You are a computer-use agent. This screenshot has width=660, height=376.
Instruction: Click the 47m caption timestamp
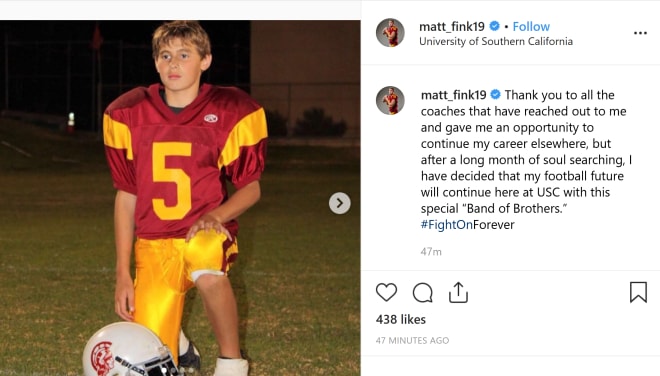tap(431, 252)
